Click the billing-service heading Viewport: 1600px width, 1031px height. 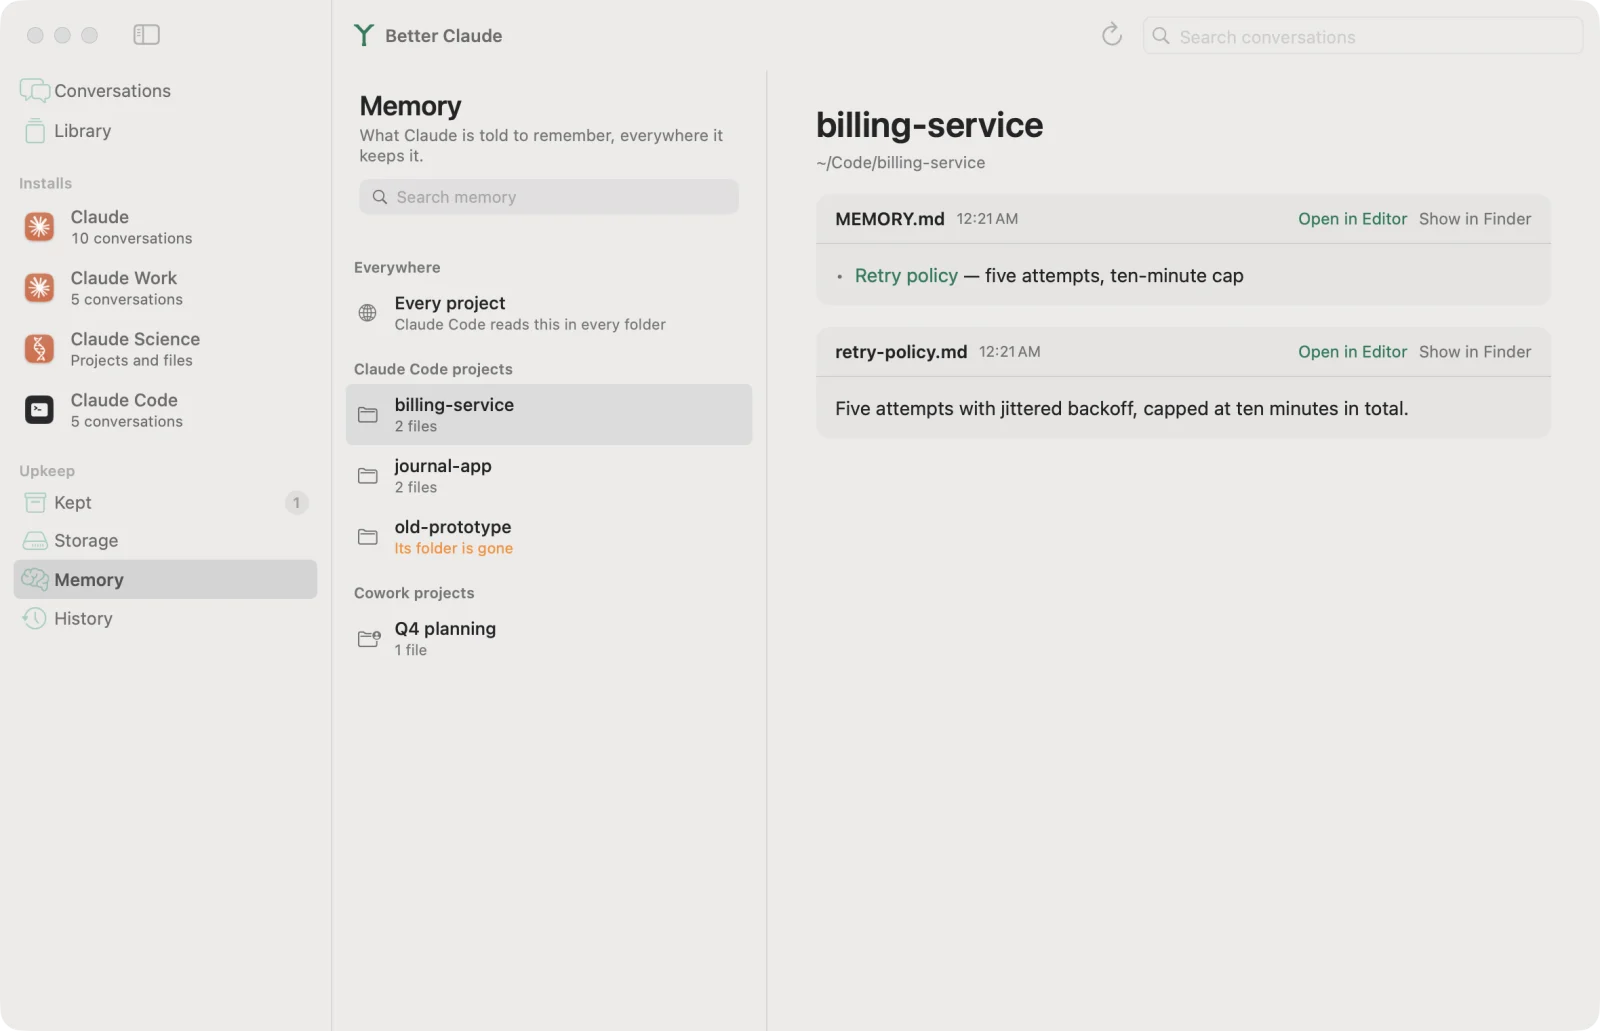(929, 125)
